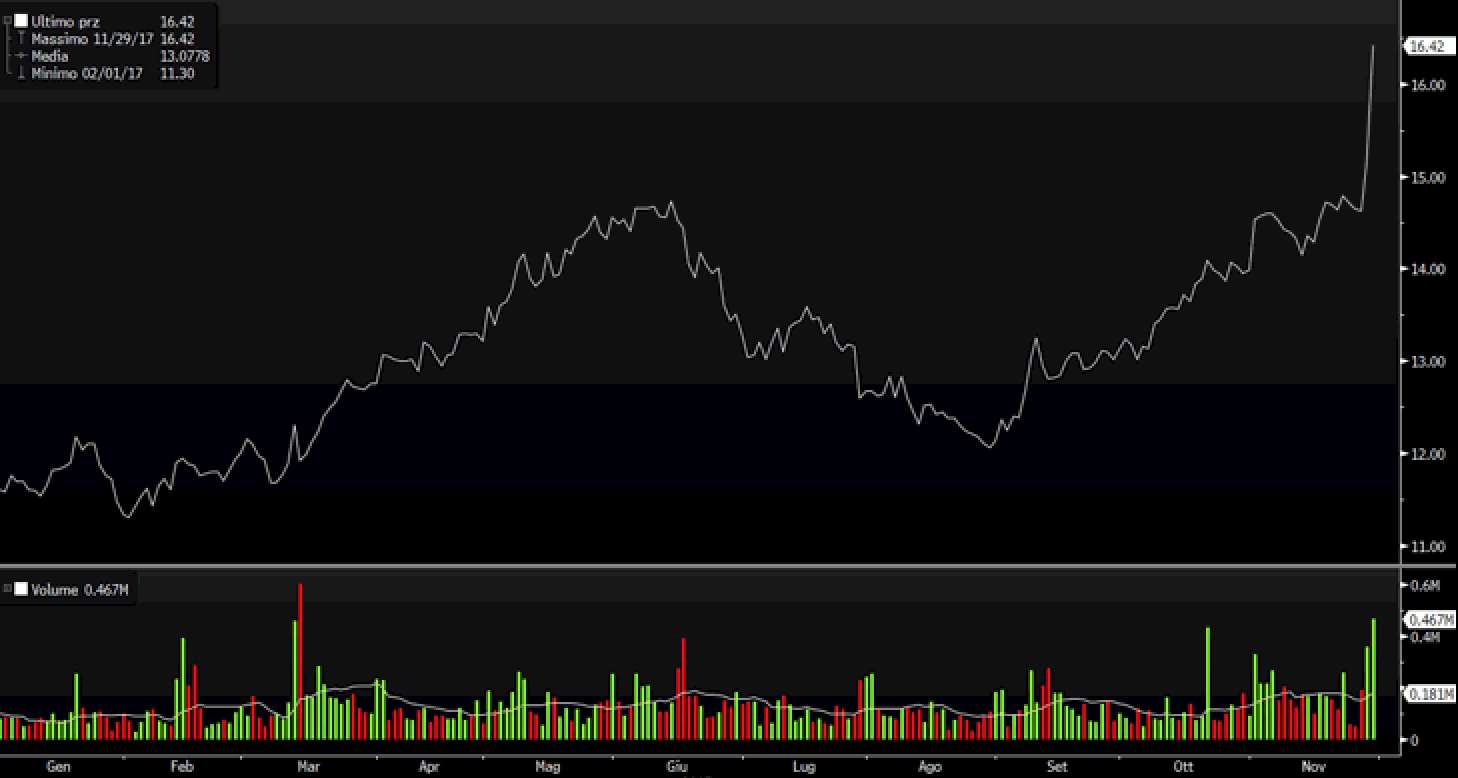Image resolution: width=1458 pixels, height=778 pixels.
Task: Expand the Volume legend tree box
Action: coord(7,589)
